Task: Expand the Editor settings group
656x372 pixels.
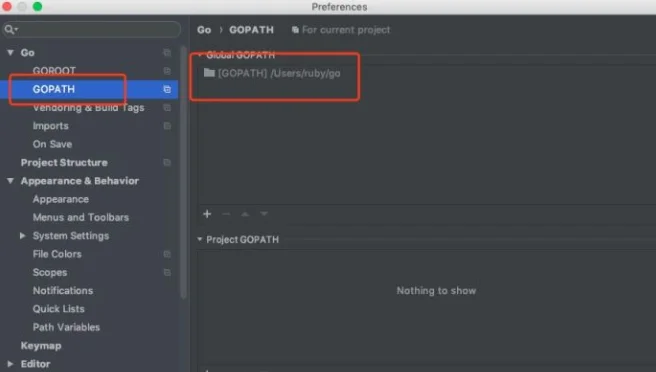Action: click(10, 364)
